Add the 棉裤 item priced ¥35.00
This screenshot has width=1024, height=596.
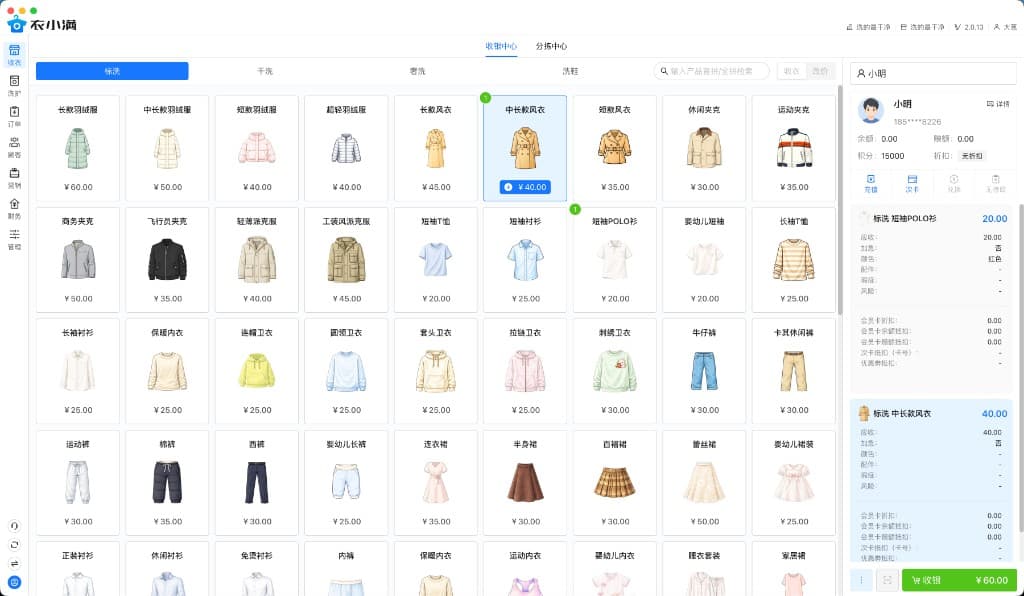167,483
